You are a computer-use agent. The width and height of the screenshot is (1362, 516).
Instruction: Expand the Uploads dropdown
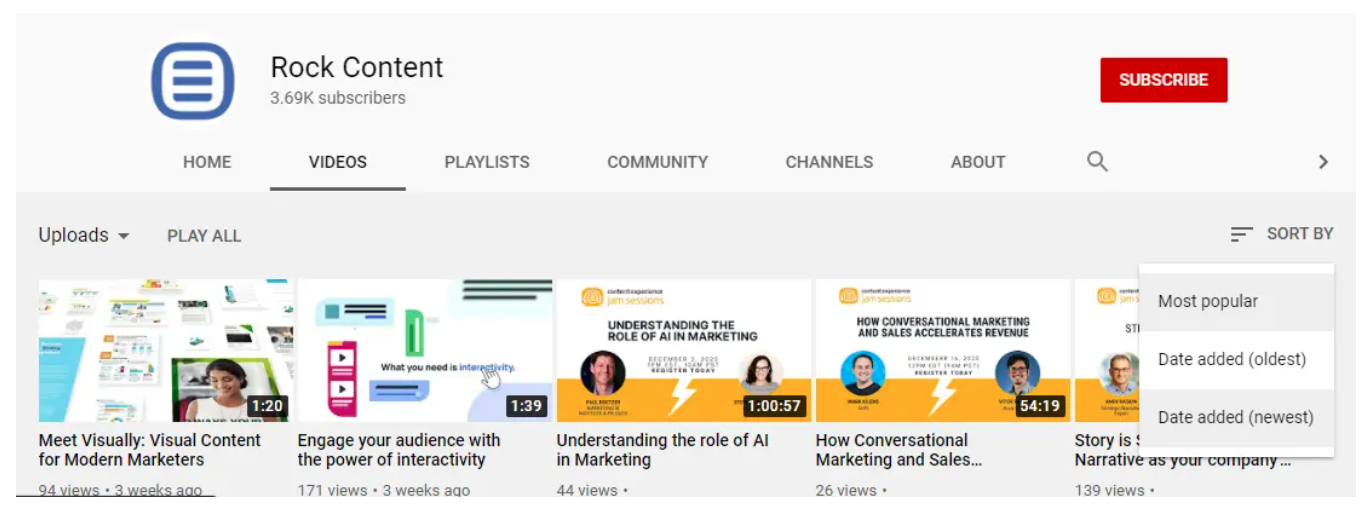tap(84, 235)
